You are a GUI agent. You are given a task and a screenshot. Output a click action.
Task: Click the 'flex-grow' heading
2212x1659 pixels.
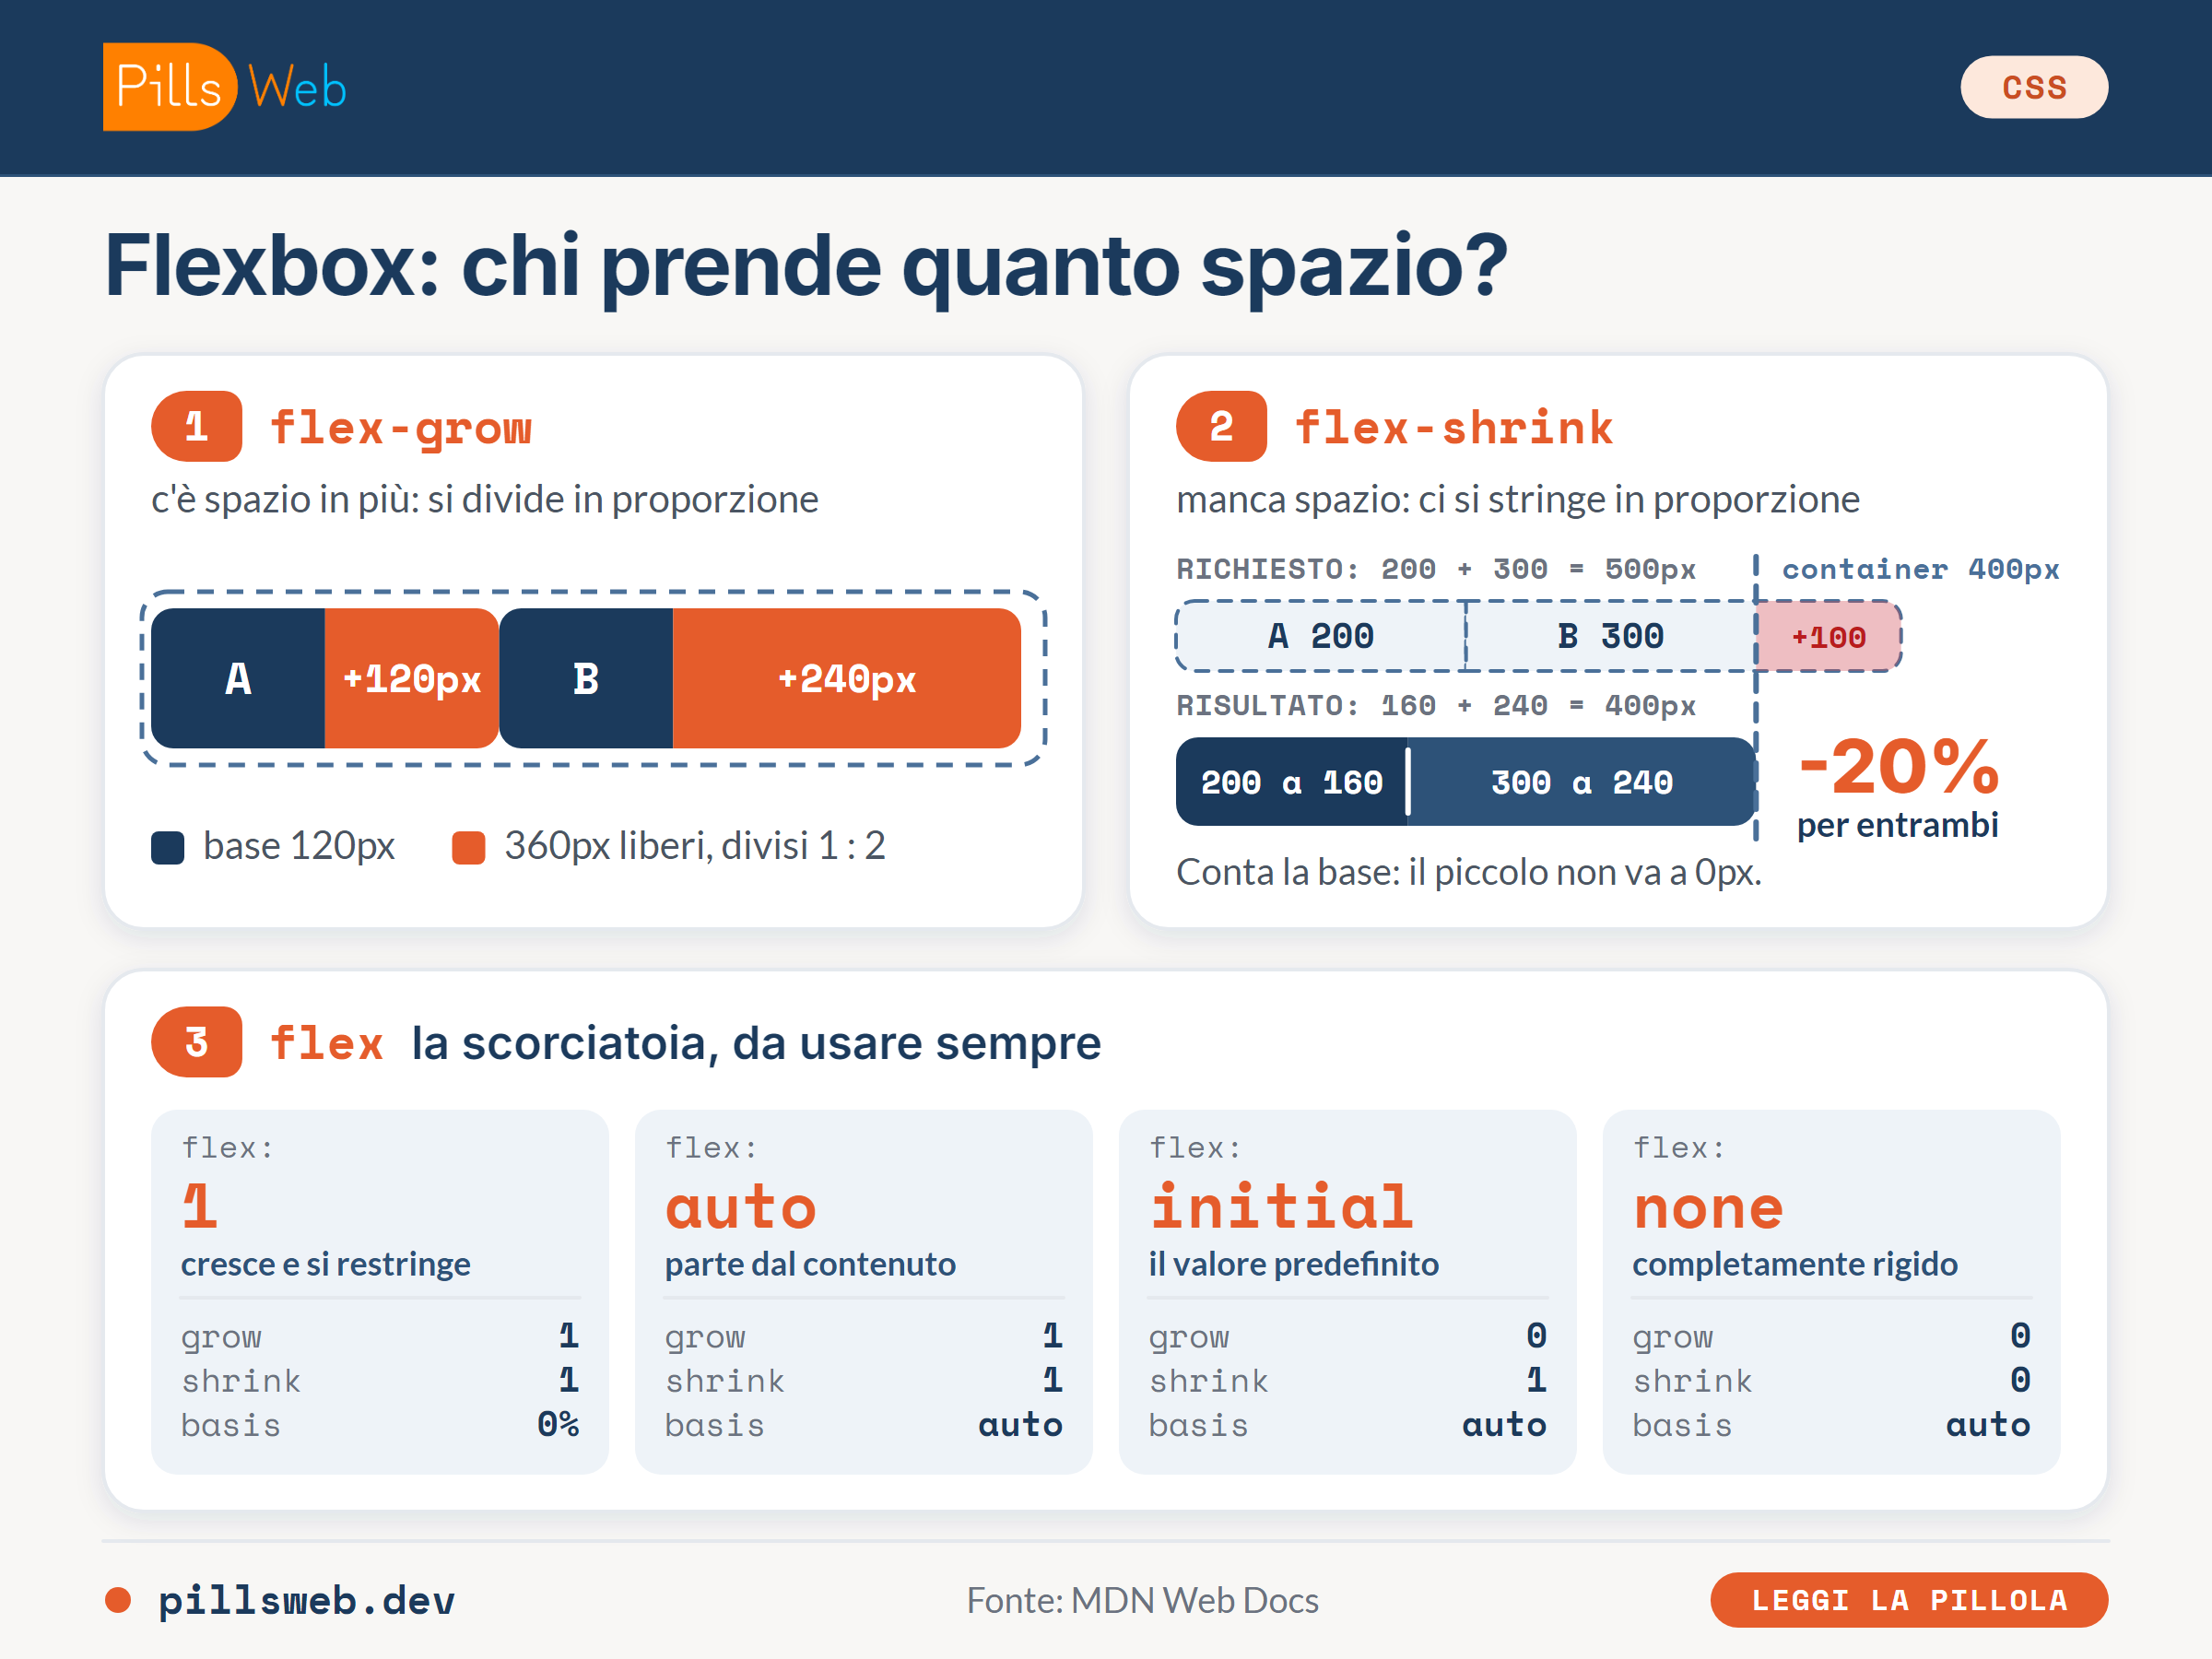[x=401, y=428]
